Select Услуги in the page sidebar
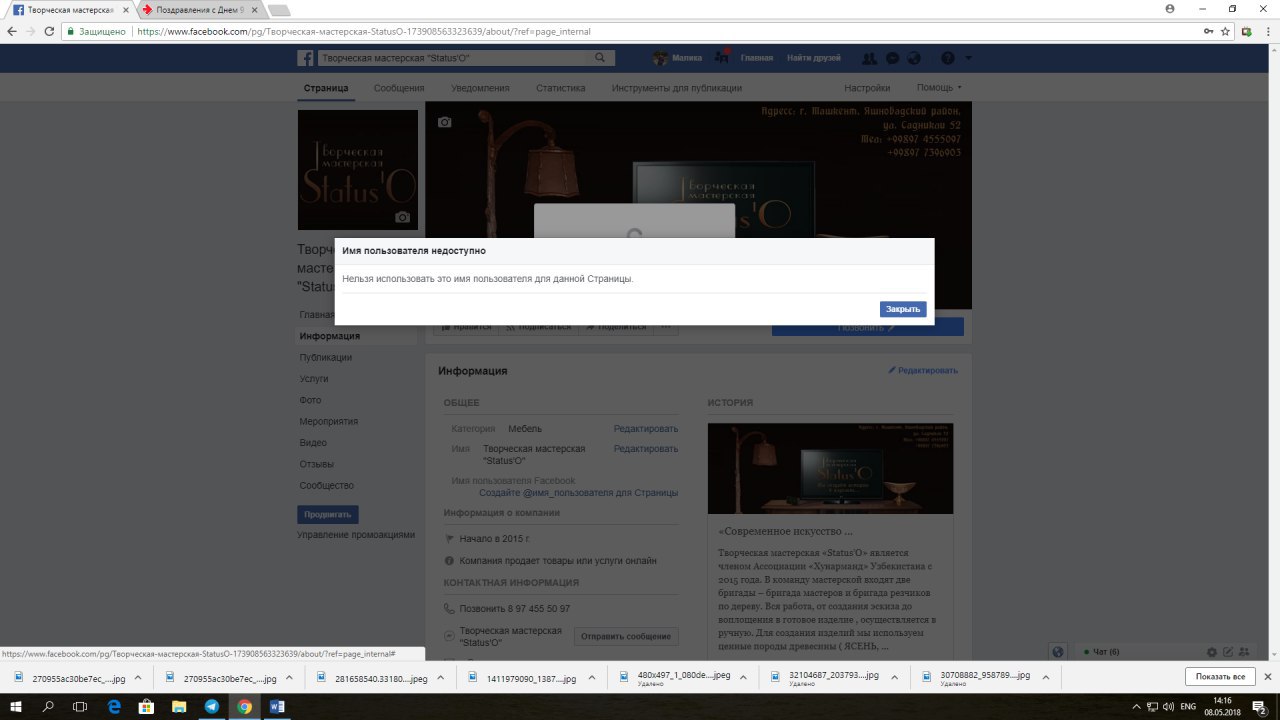Image resolution: width=1280 pixels, height=720 pixels. point(314,379)
